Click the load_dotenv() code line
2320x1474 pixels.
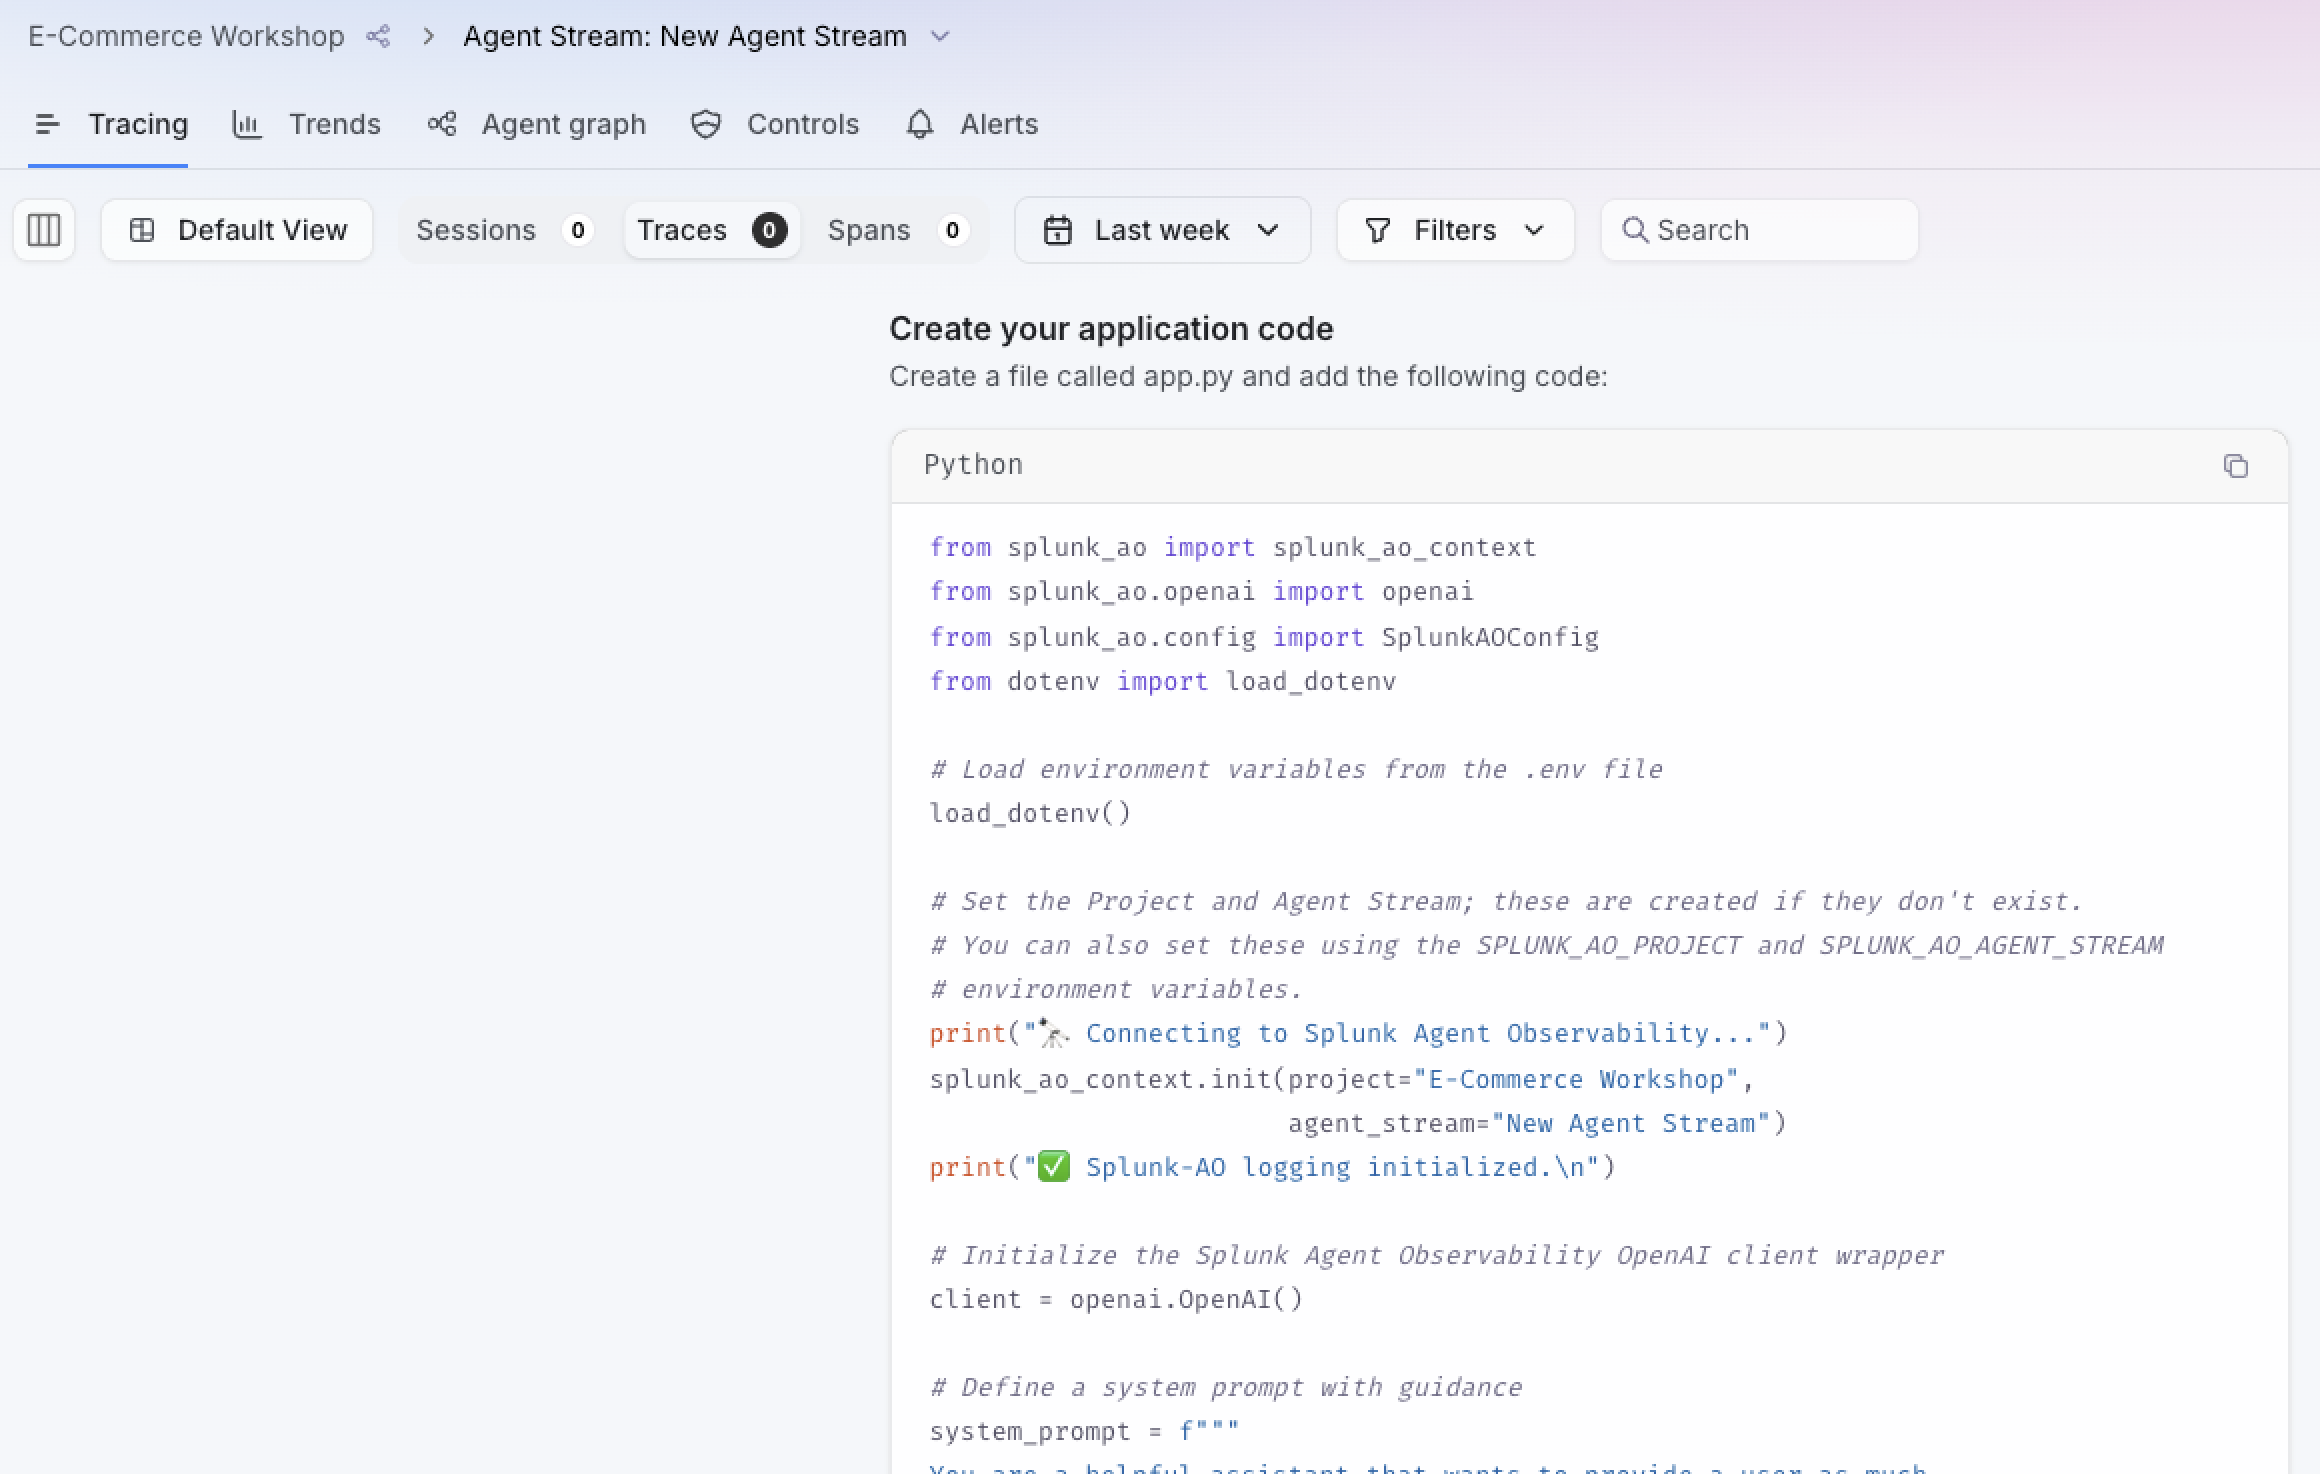pos(1030,813)
